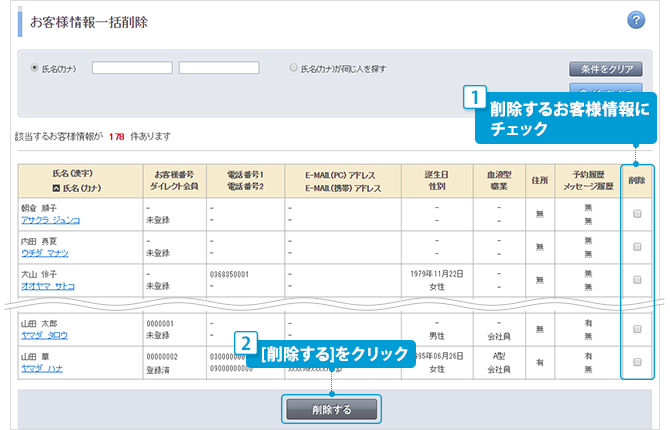Select 氏名(カナ)が同じ人を探す radio option

click(293, 68)
